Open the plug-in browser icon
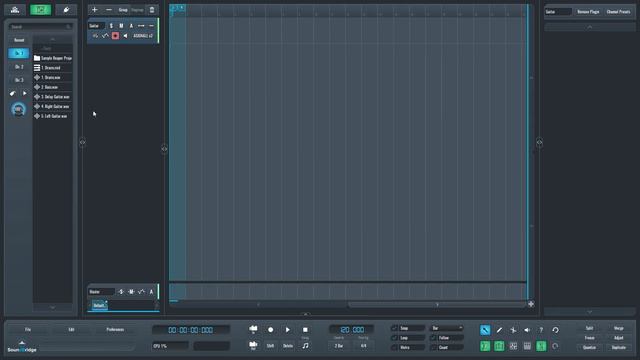Viewport: 640px width, 360px height. [66, 10]
